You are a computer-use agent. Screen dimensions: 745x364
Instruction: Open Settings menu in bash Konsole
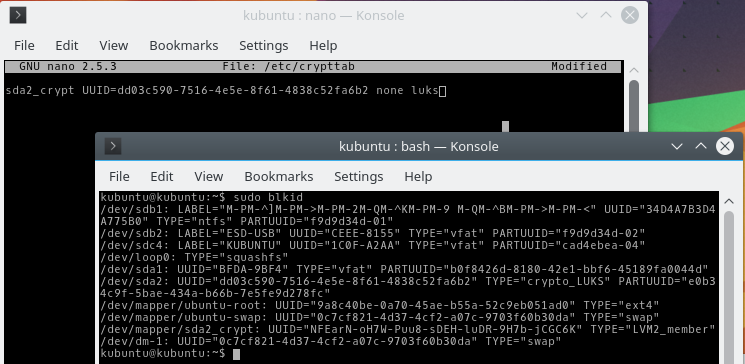[x=359, y=177]
